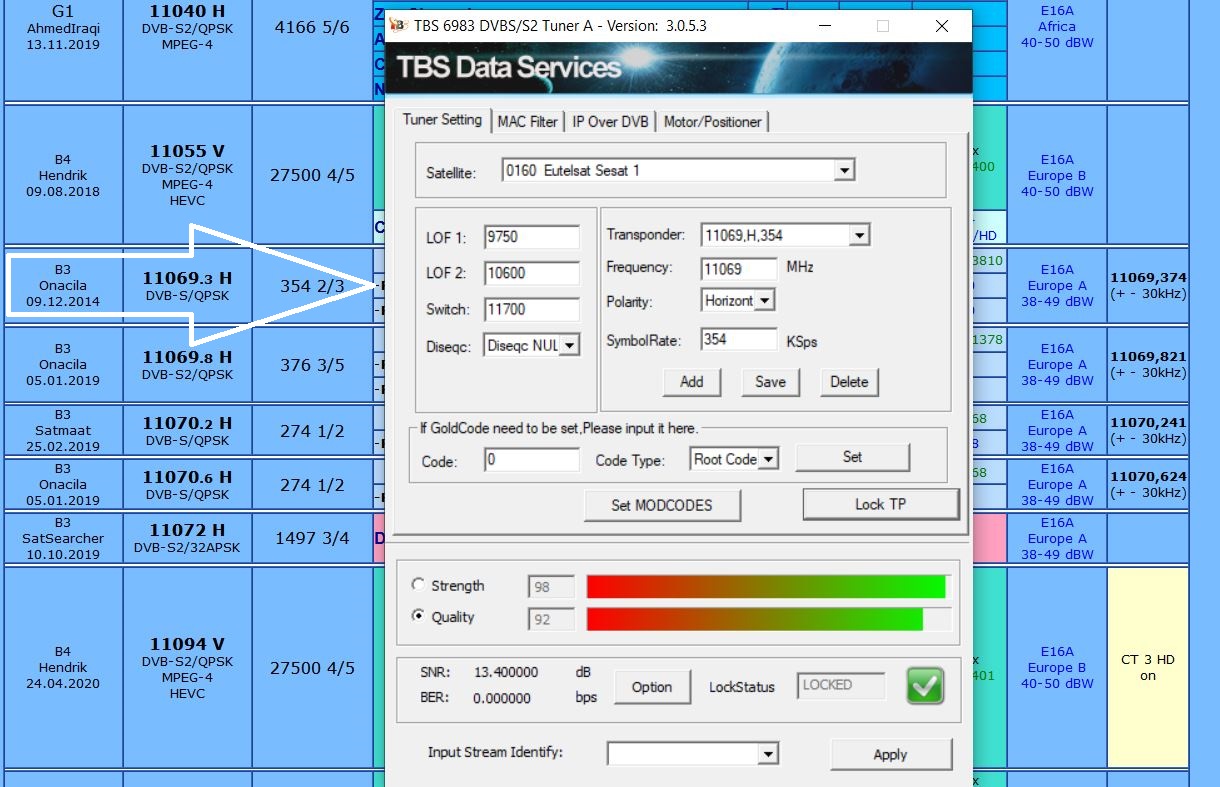
Task: Click the 11094 V frequency cell
Action: click(187, 667)
